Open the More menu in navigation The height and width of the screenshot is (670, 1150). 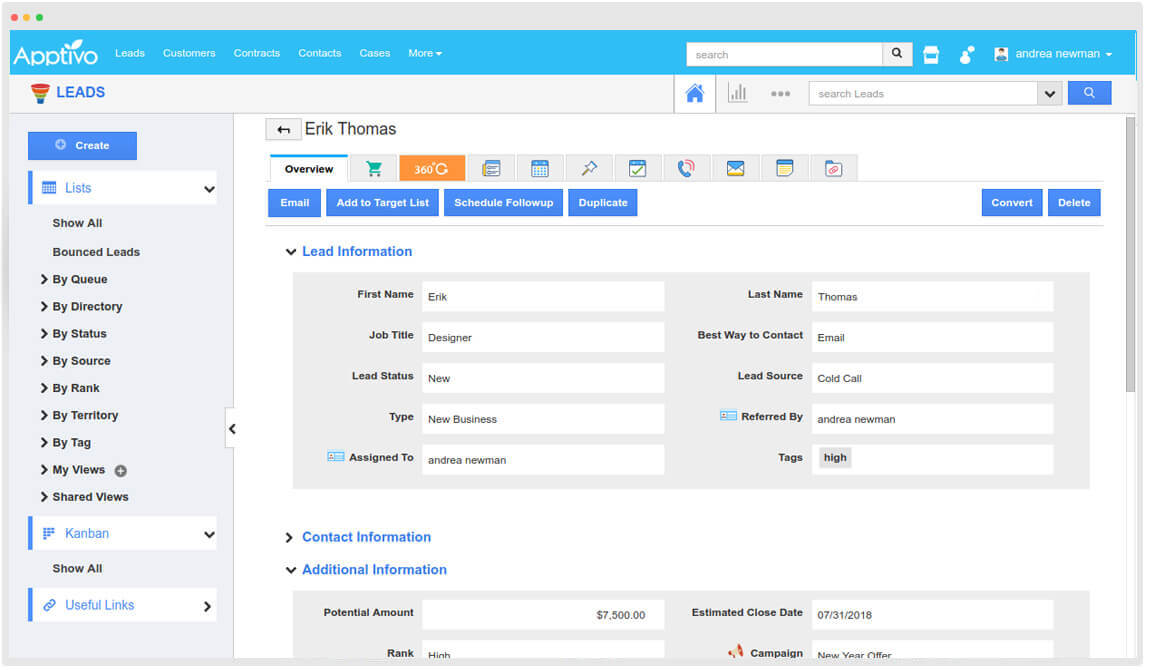424,54
